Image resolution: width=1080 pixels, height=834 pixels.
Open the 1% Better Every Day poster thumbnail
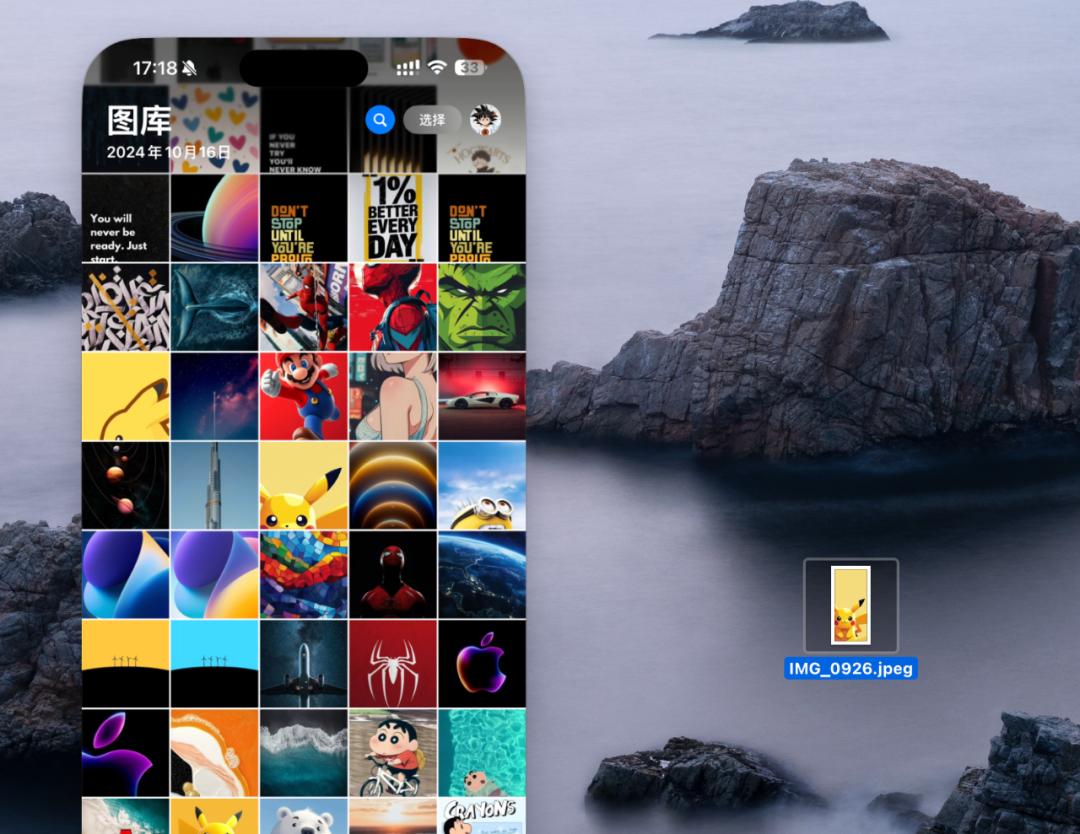coord(392,218)
